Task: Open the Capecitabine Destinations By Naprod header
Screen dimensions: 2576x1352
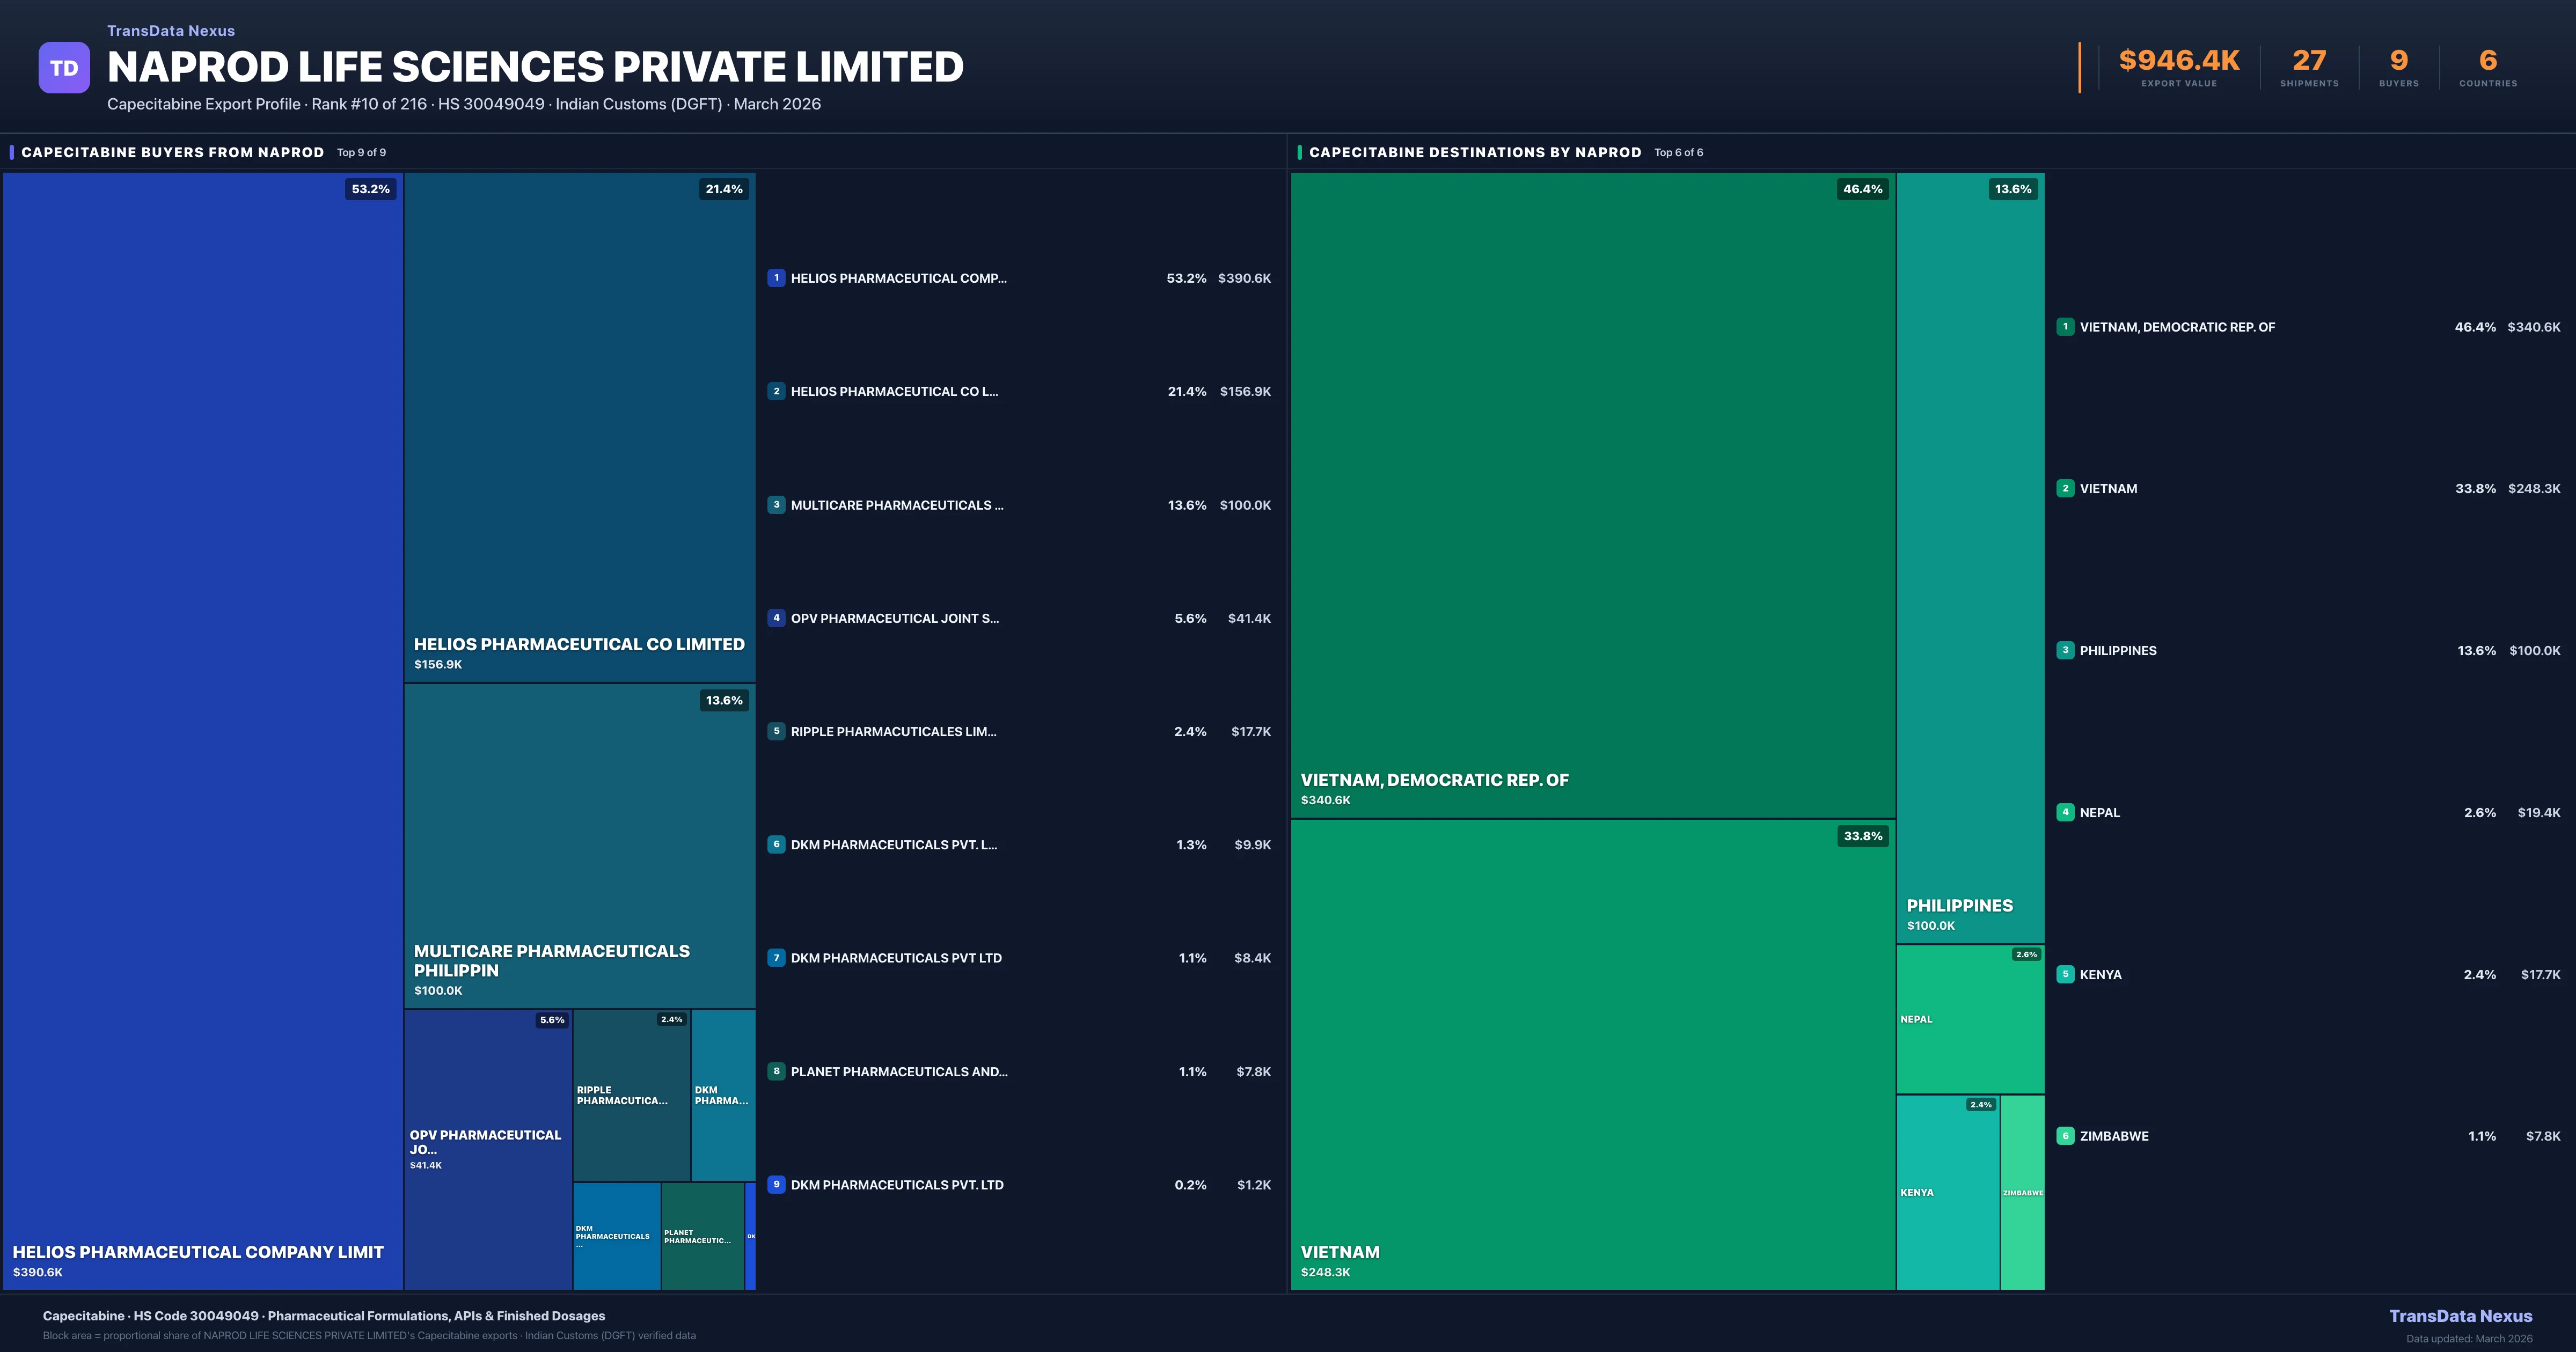Action: coord(1475,152)
